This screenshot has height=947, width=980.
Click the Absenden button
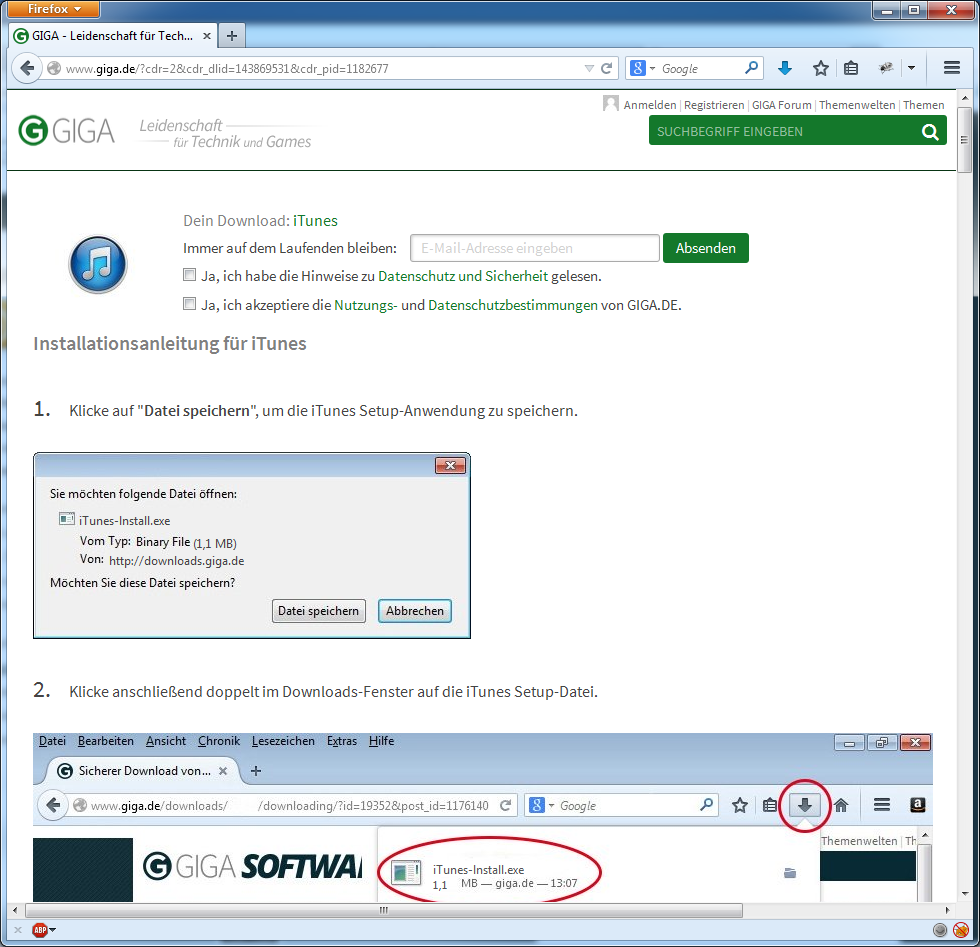706,248
